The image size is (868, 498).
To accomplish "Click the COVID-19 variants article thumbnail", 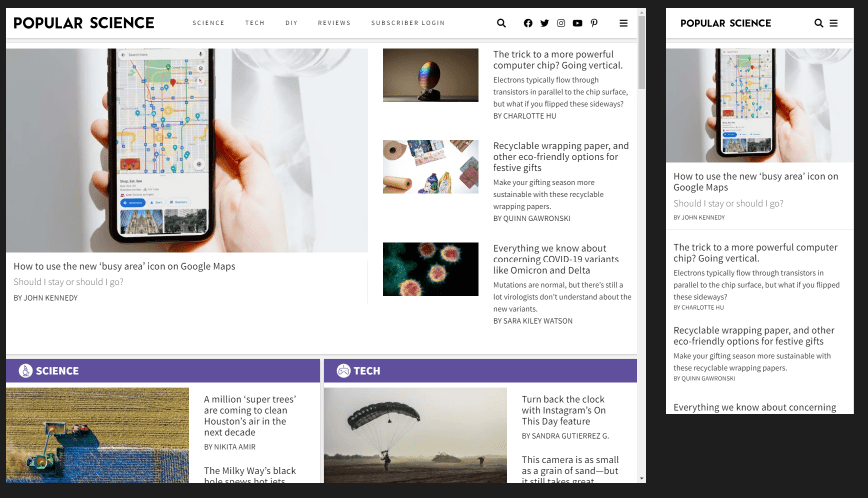I will tap(430, 269).
